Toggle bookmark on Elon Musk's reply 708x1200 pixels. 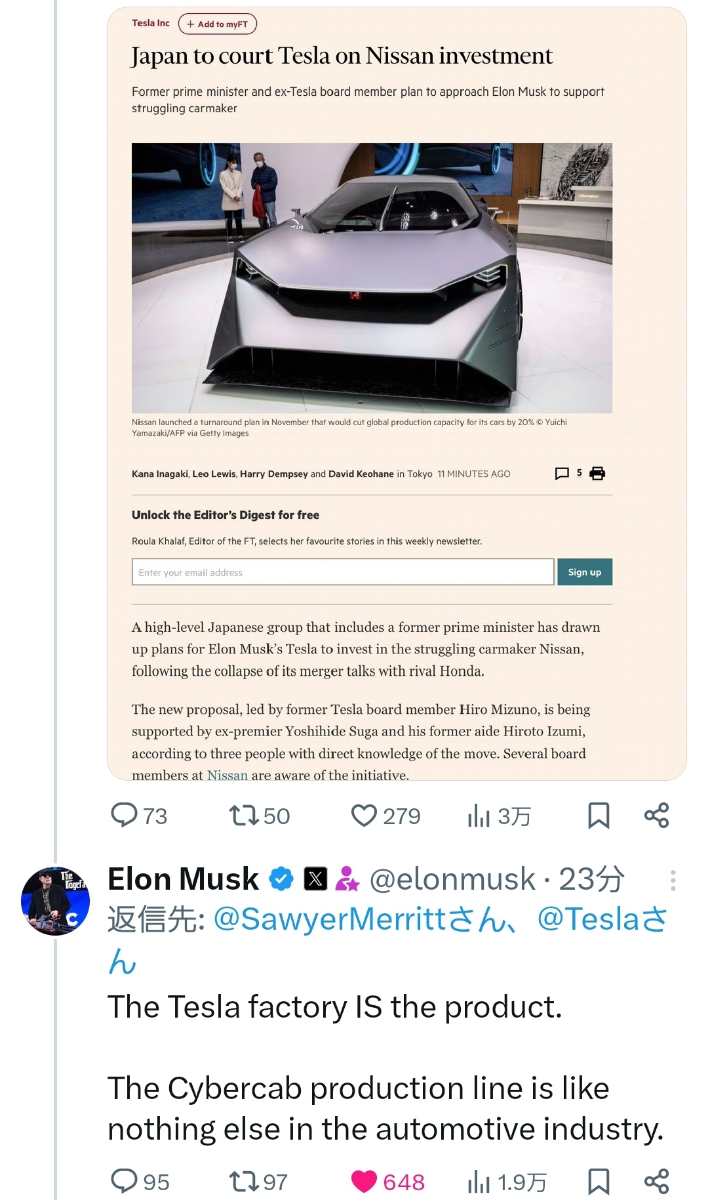(598, 1182)
